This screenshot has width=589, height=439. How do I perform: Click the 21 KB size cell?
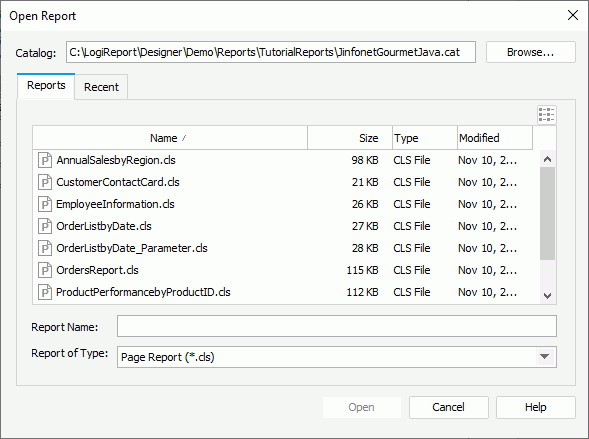tap(365, 182)
